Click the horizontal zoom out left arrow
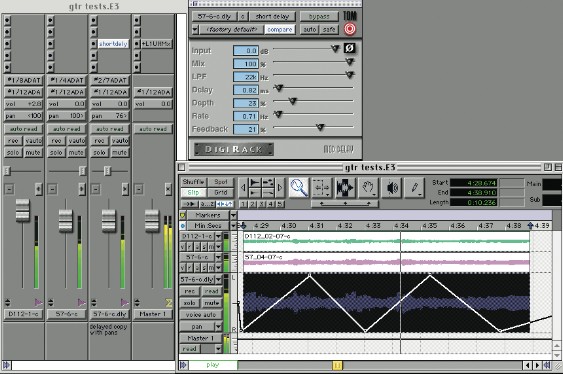 [243, 187]
